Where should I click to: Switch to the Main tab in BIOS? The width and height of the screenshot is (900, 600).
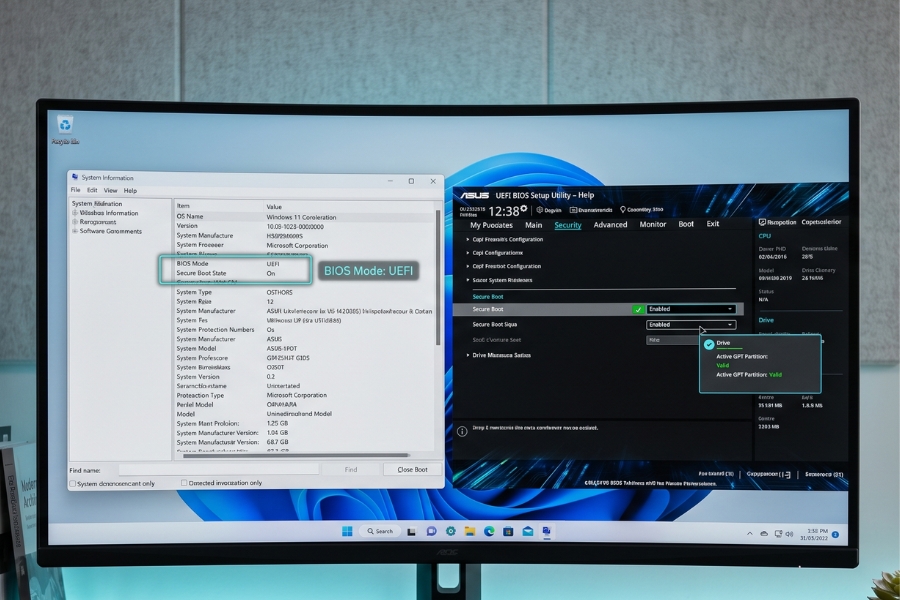[x=533, y=225]
